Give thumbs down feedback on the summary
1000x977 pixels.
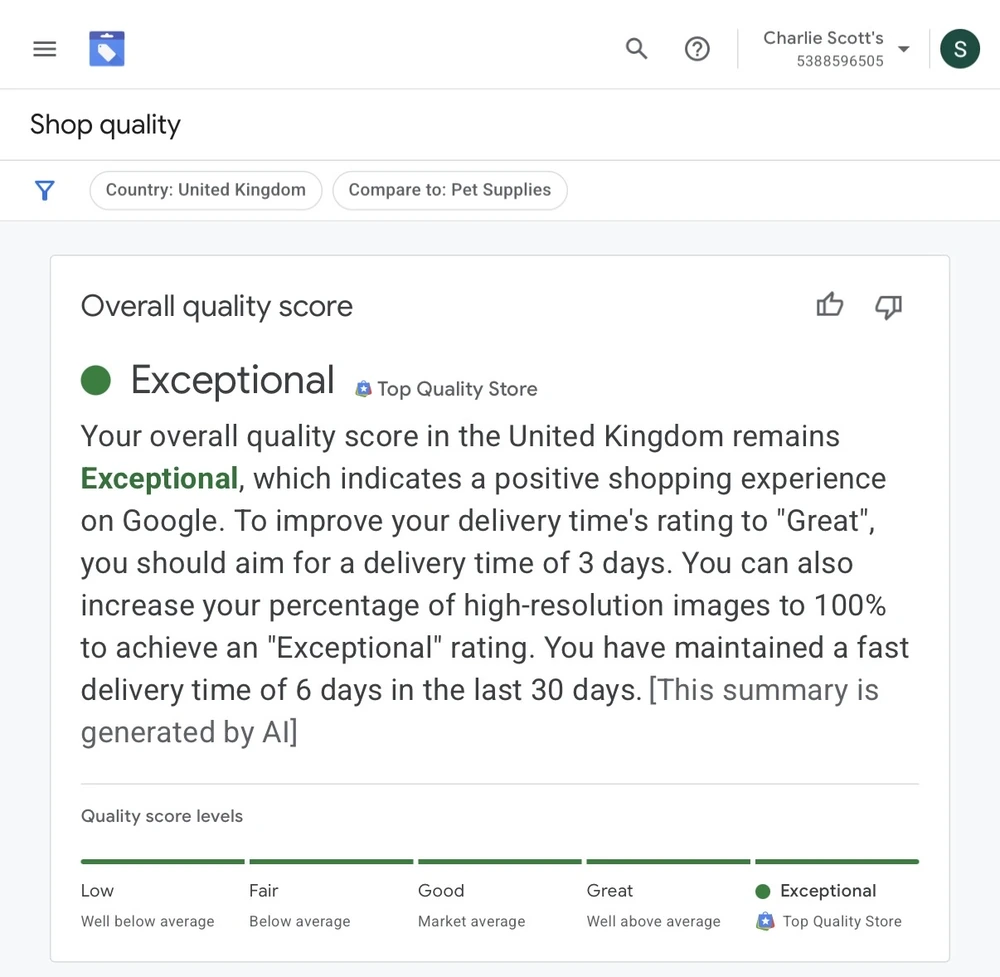[x=888, y=307]
